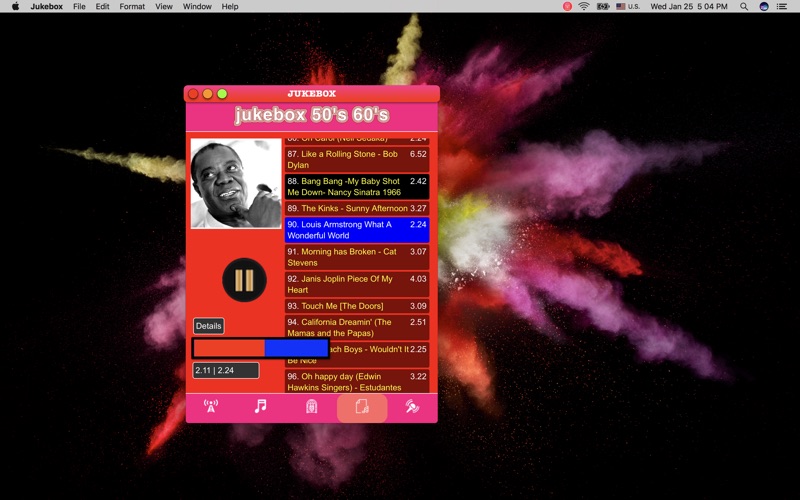Play 87. Like a Rolling Stone - Bob Dylan
The width and height of the screenshot is (800, 500).
[x=357, y=159]
